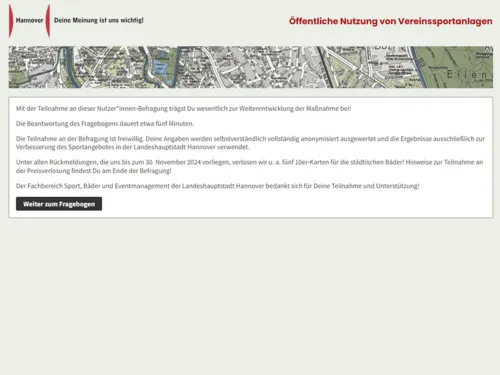Click the line 'Die Beantwortung des Fragebogens dauert'
The image size is (500, 375).
click(105, 124)
